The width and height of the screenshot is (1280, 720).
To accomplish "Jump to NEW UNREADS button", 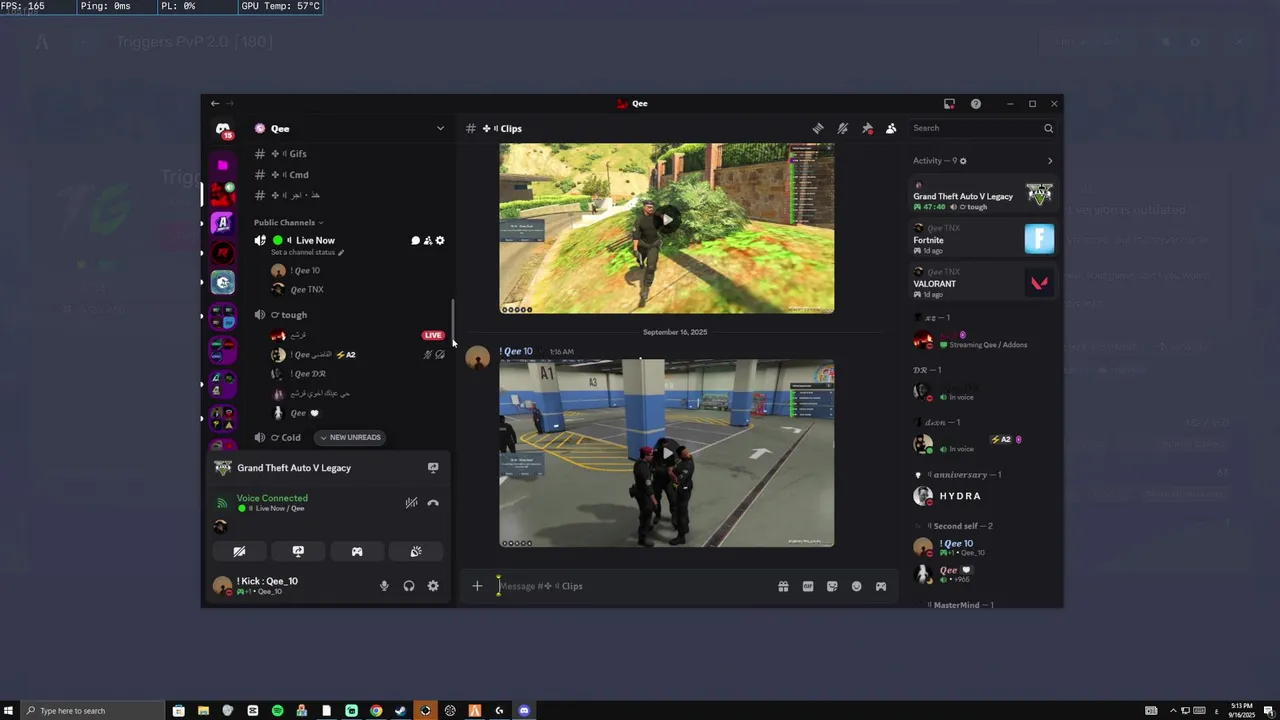I will [x=350, y=437].
